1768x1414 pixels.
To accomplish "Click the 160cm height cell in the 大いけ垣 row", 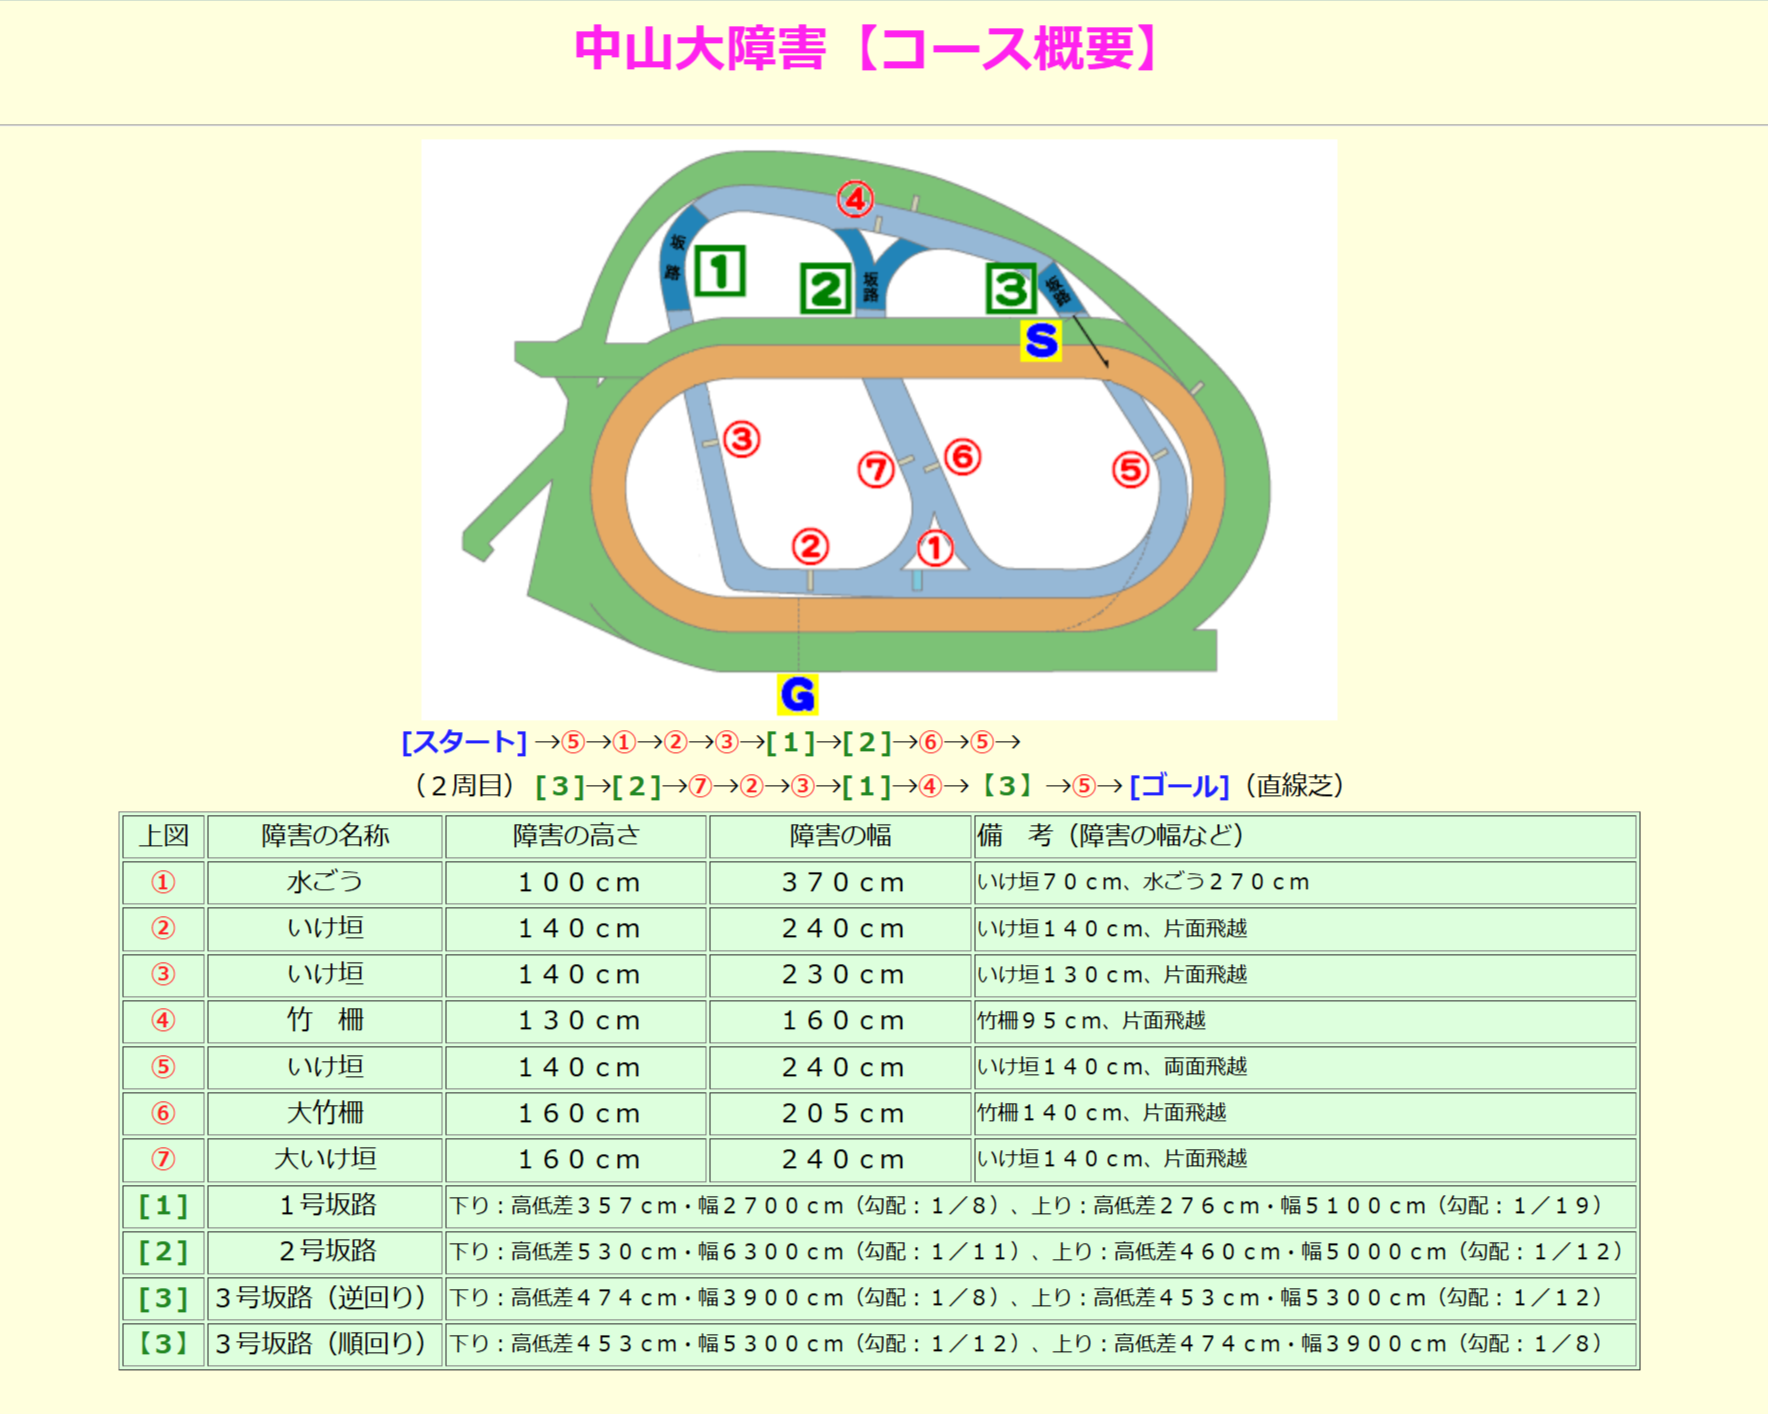I will pyautogui.click(x=577, y=1158).
